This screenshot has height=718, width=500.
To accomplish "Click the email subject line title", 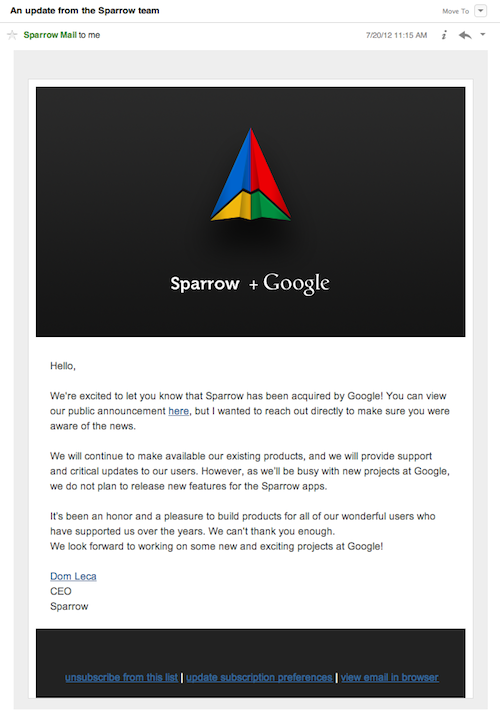I will [85, 11].
